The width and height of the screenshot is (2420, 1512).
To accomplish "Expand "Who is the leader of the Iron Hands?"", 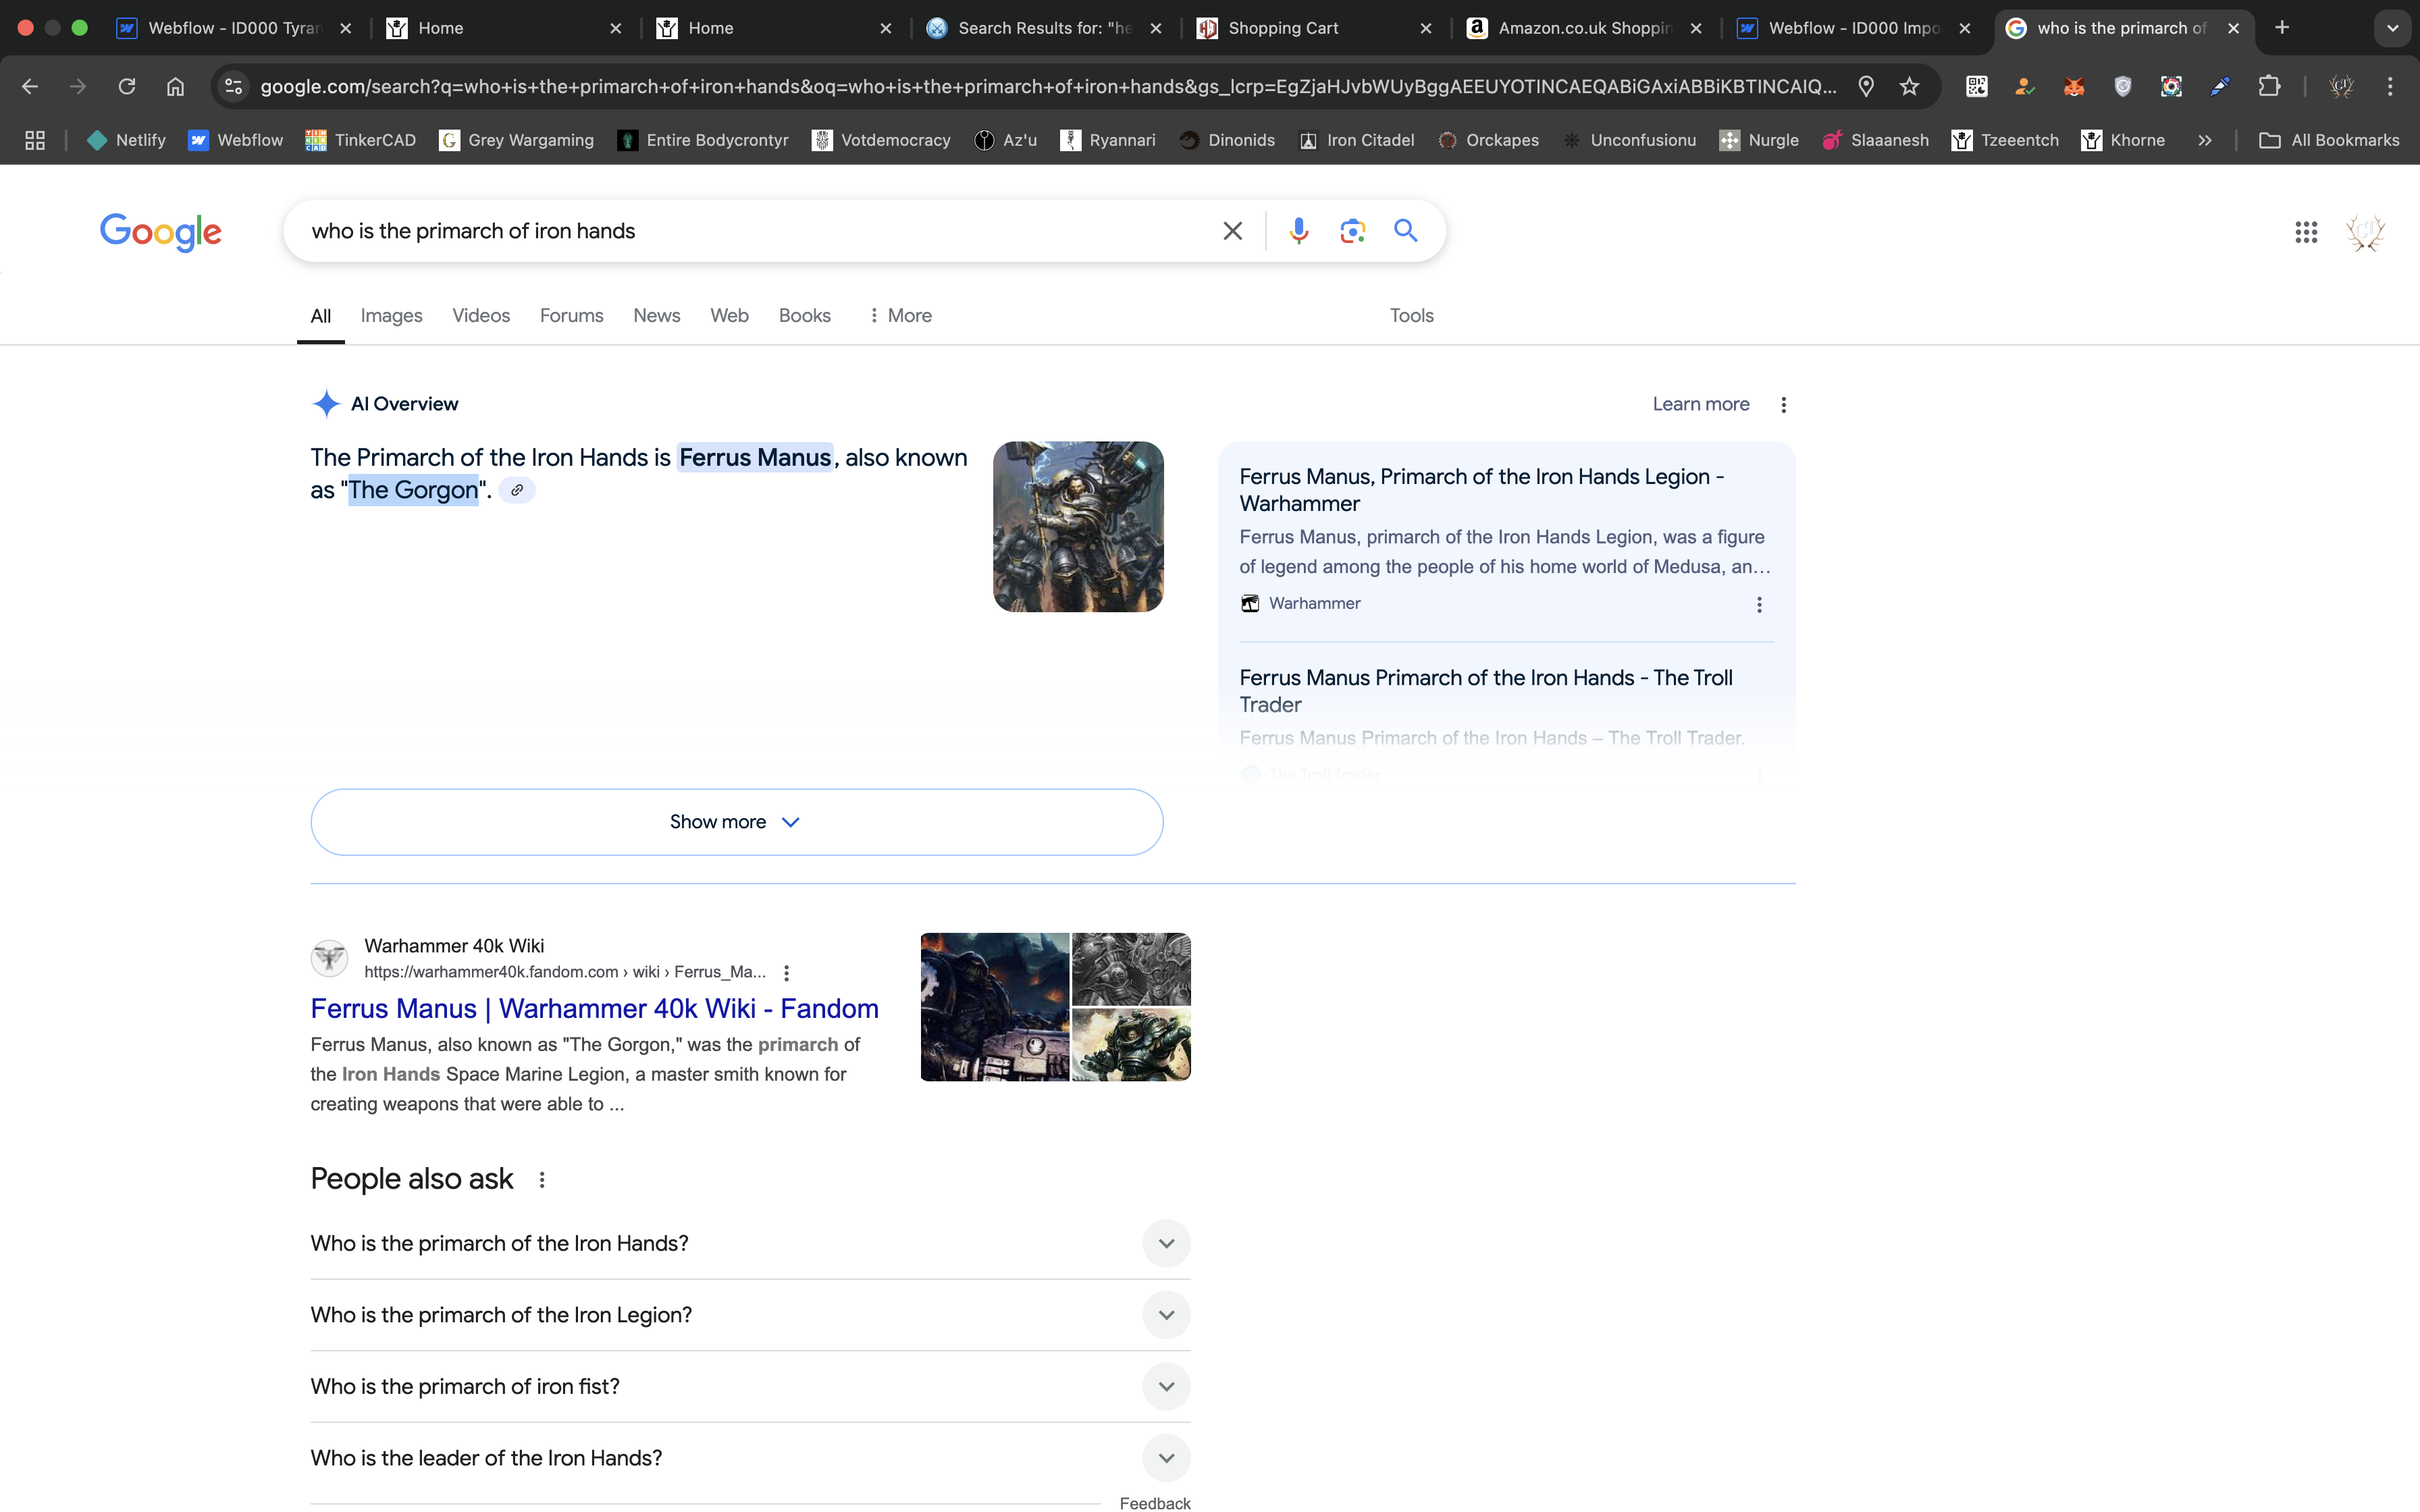I will click(x=1166, y=1458).
